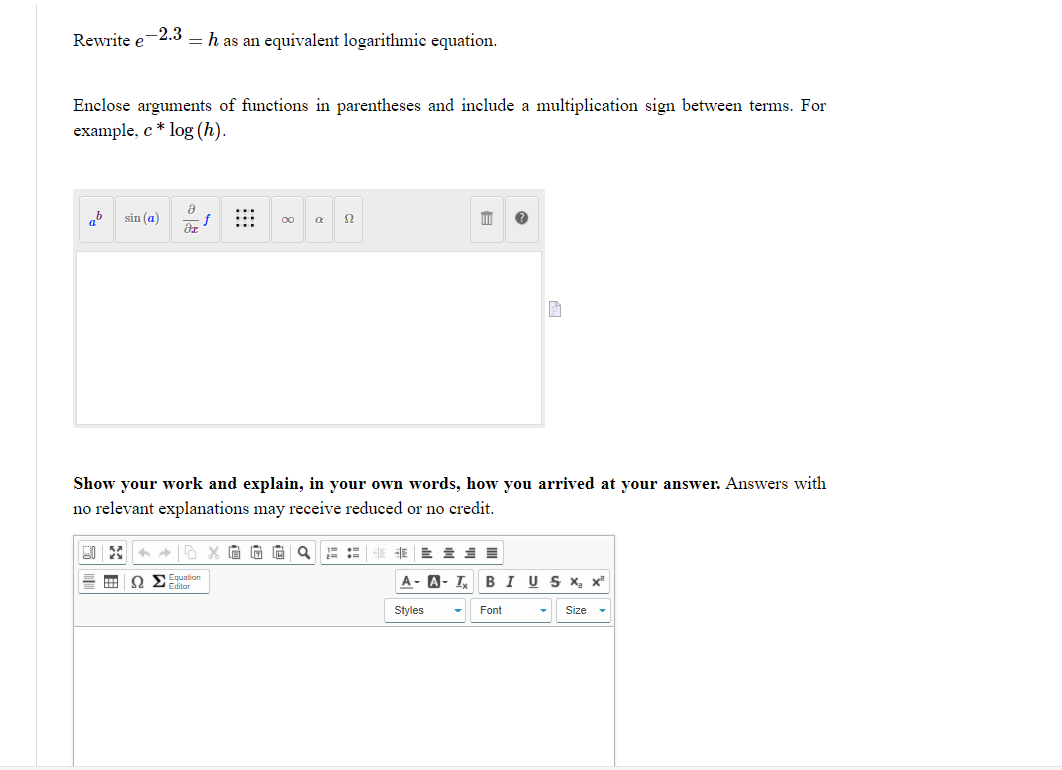Open the Find and Replace magnifier tool
1062x770 pixels.
[303, 552]
